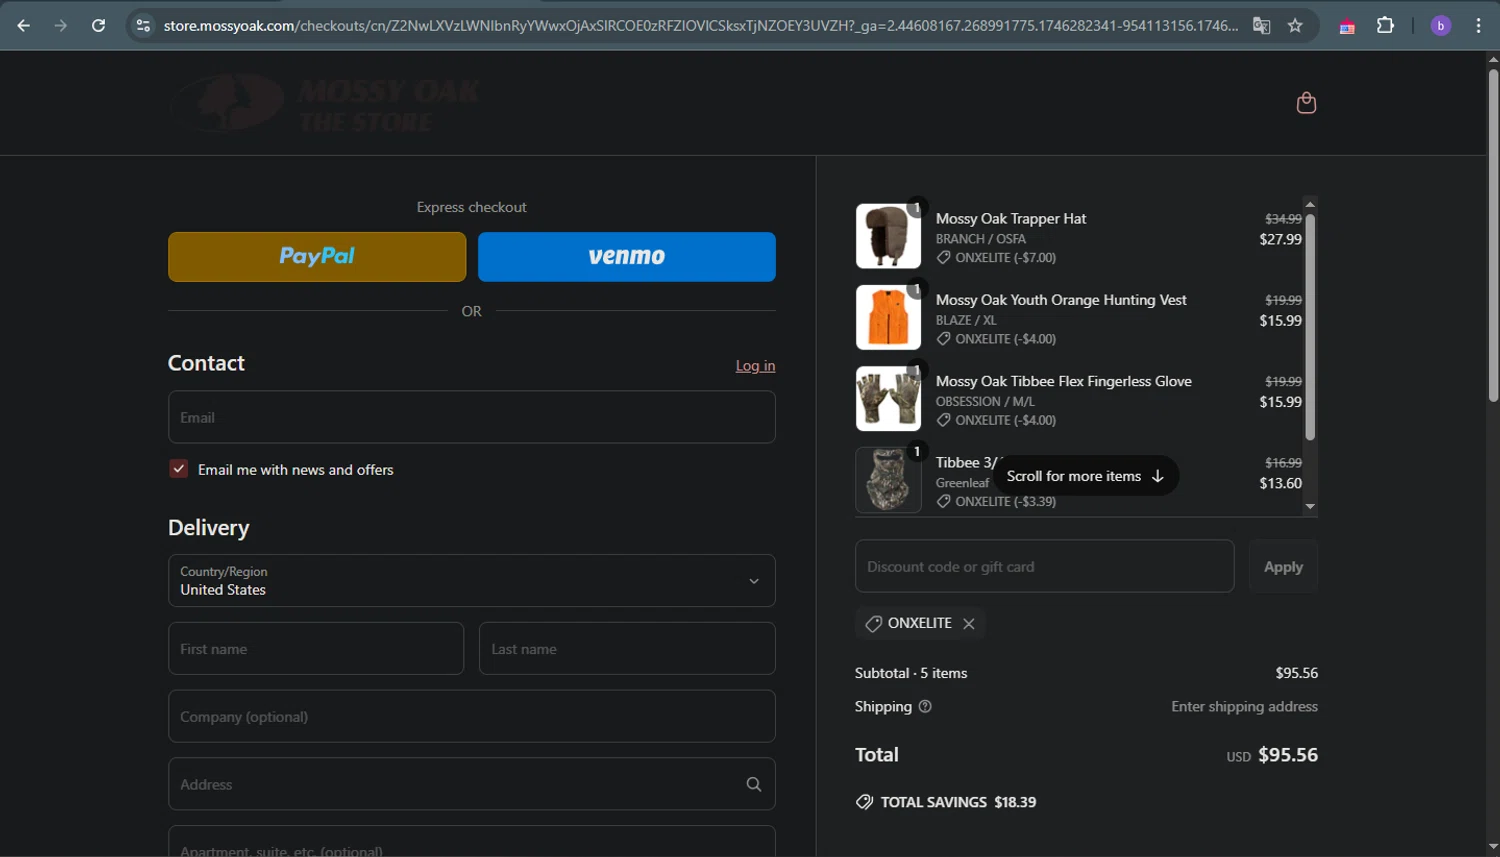The width and height of the screenshot is (1500, 857).
Task: Click the Mossy Oak Trapper Hat title
Action: [x=1011, y=218]
